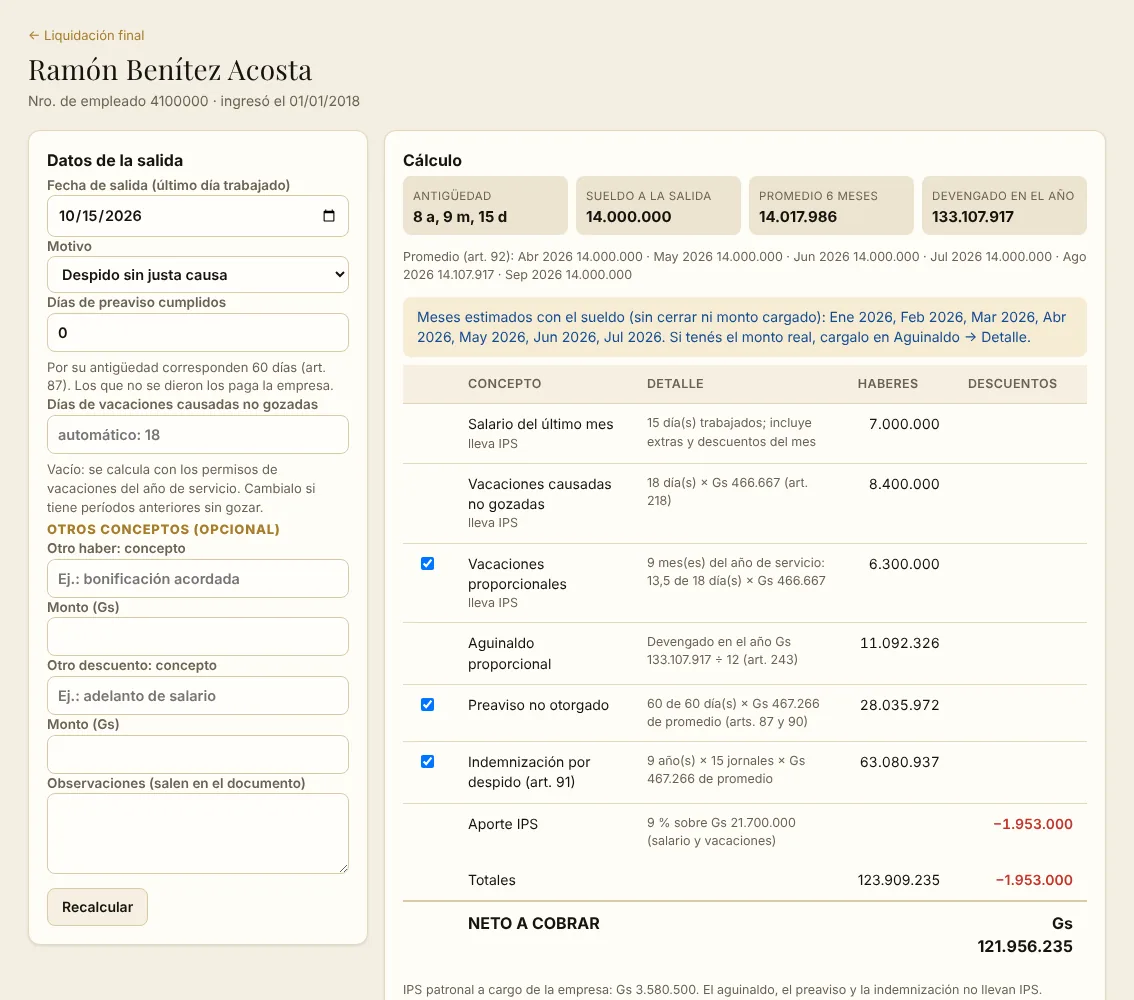
Task: Click the NETO A COBRAR label
Action: 534,923
